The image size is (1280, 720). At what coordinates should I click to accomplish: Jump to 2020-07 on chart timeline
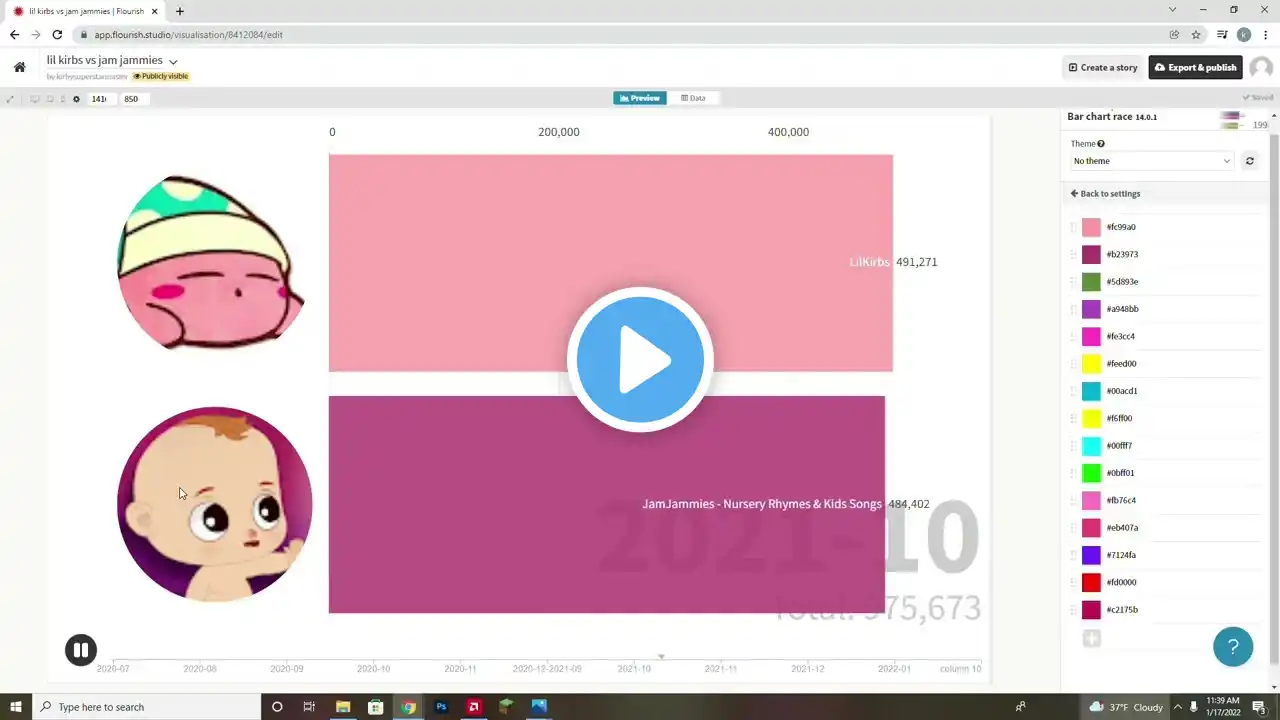click(113, 668)
